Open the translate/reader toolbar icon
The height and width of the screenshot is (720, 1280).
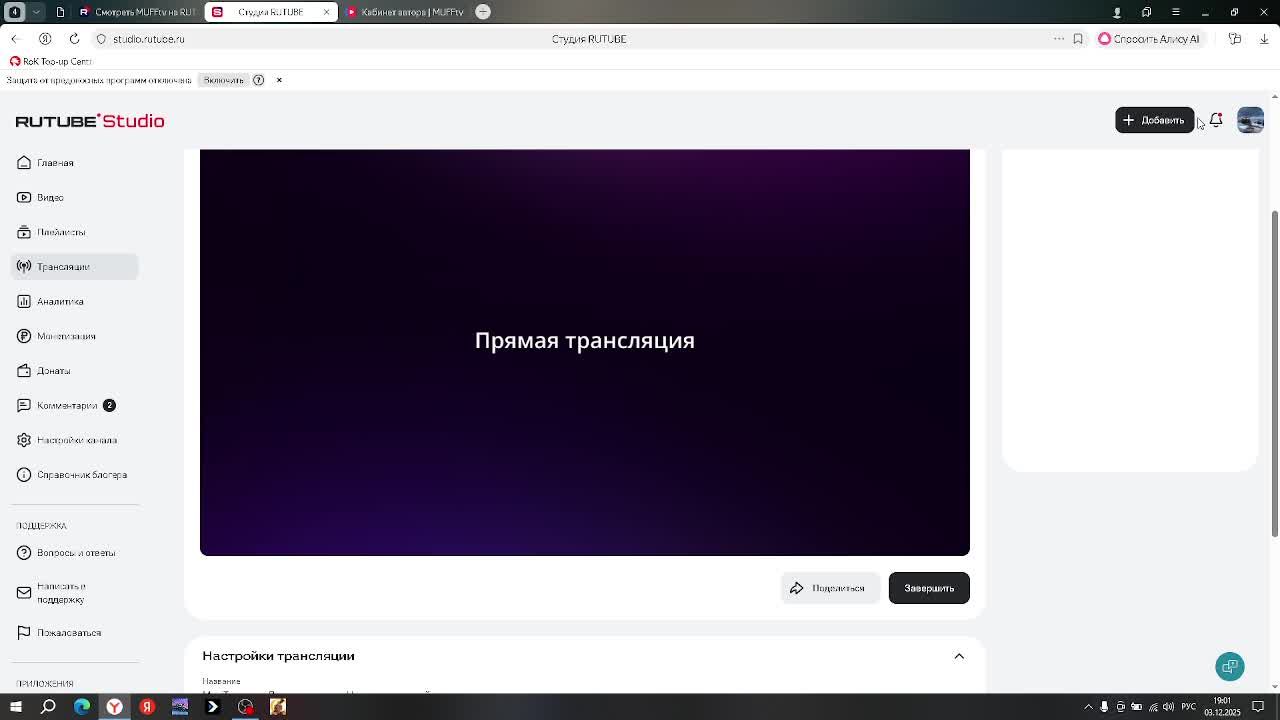tap(1235, 39)
